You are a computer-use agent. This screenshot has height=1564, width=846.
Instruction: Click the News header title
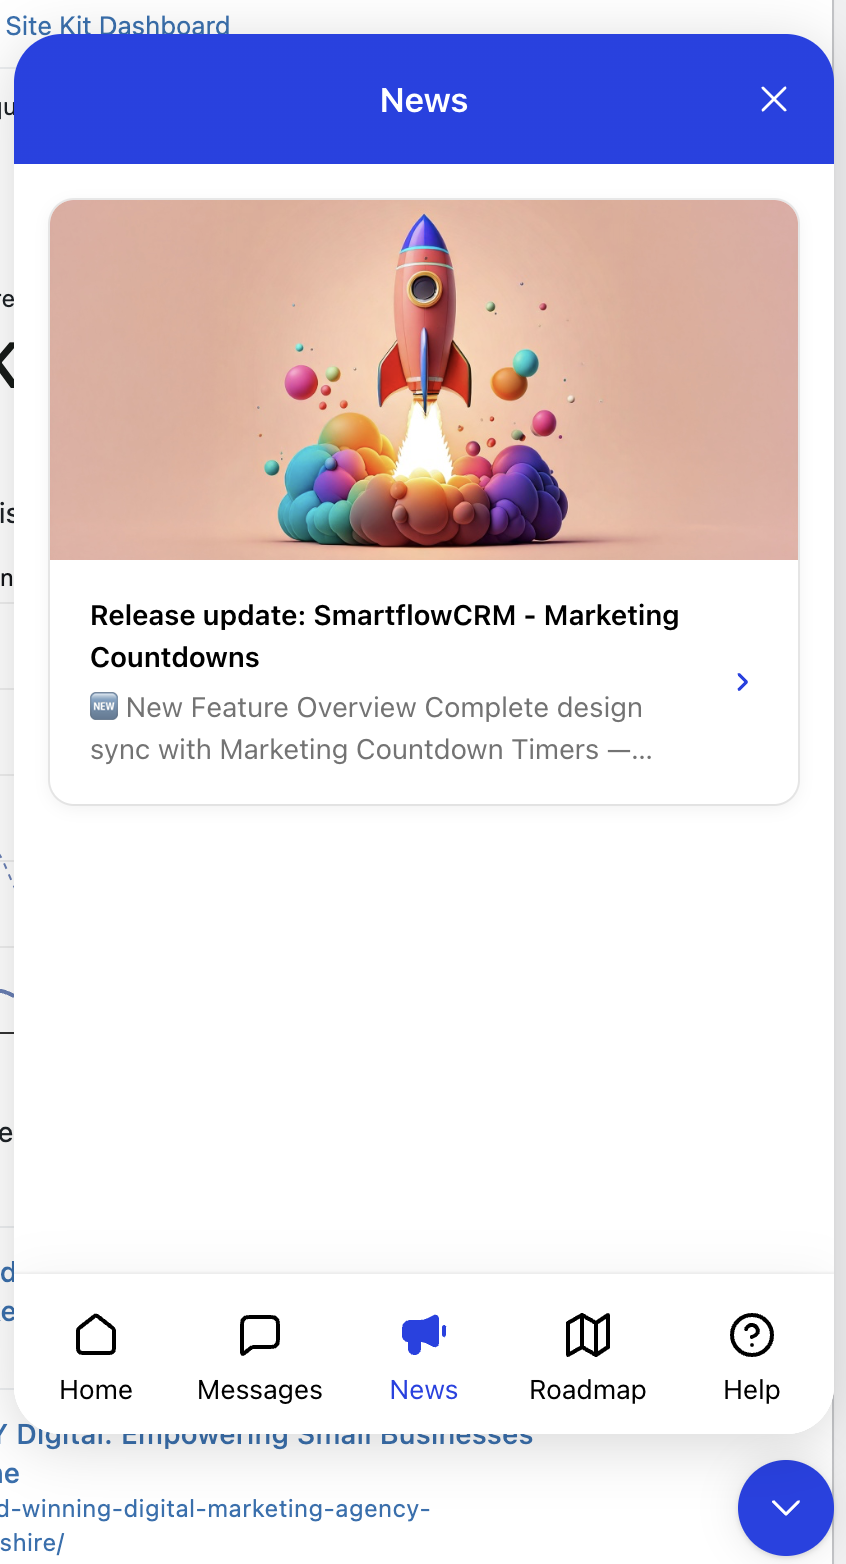424,100
